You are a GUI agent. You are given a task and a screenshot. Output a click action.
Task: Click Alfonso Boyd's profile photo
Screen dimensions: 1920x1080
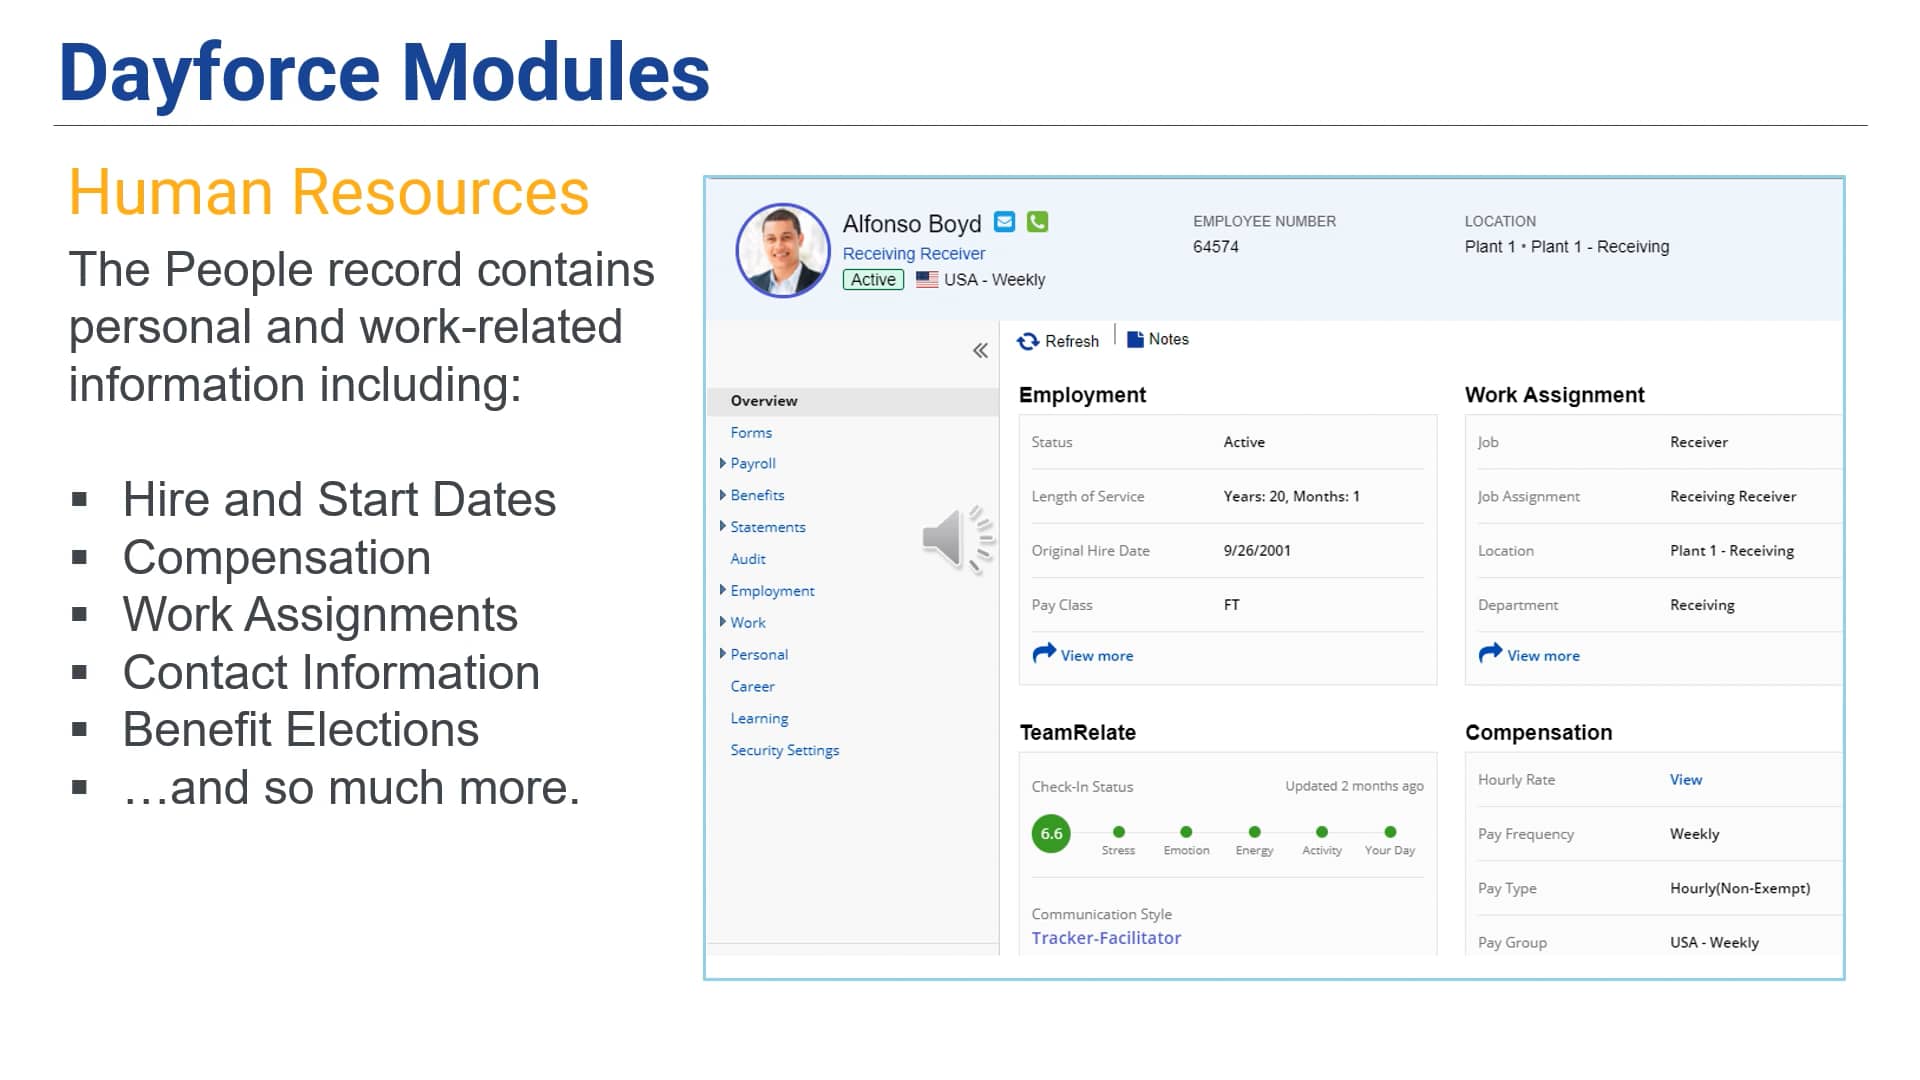click(782, 251)
